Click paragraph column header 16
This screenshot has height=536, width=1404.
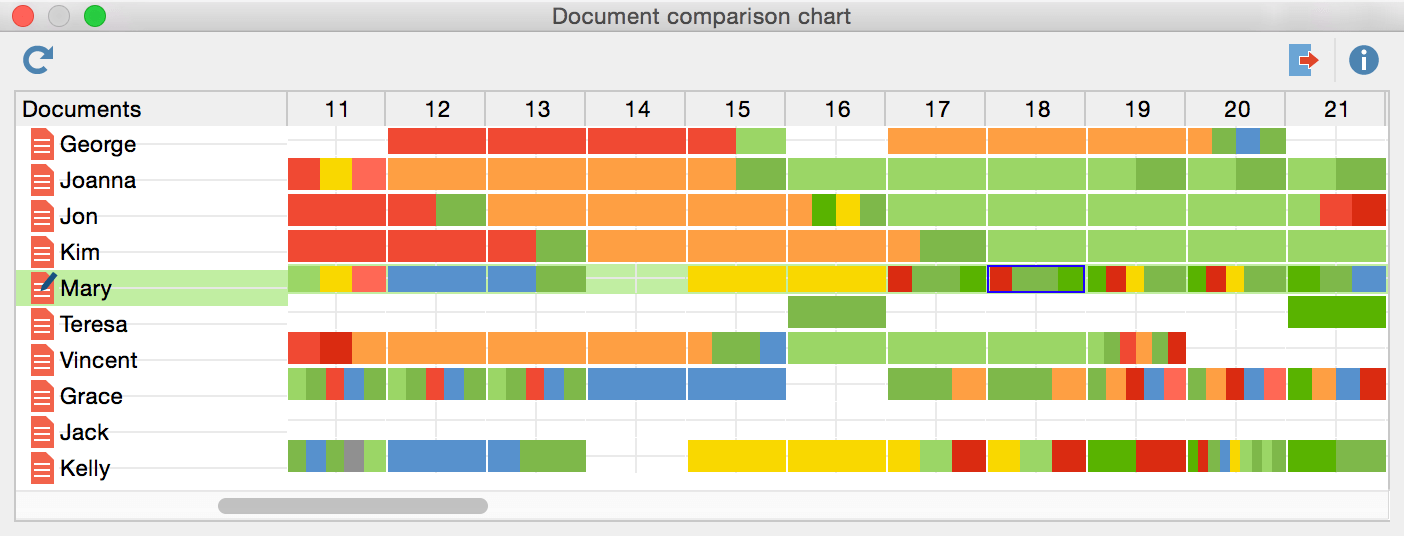(x=837, y=109)
